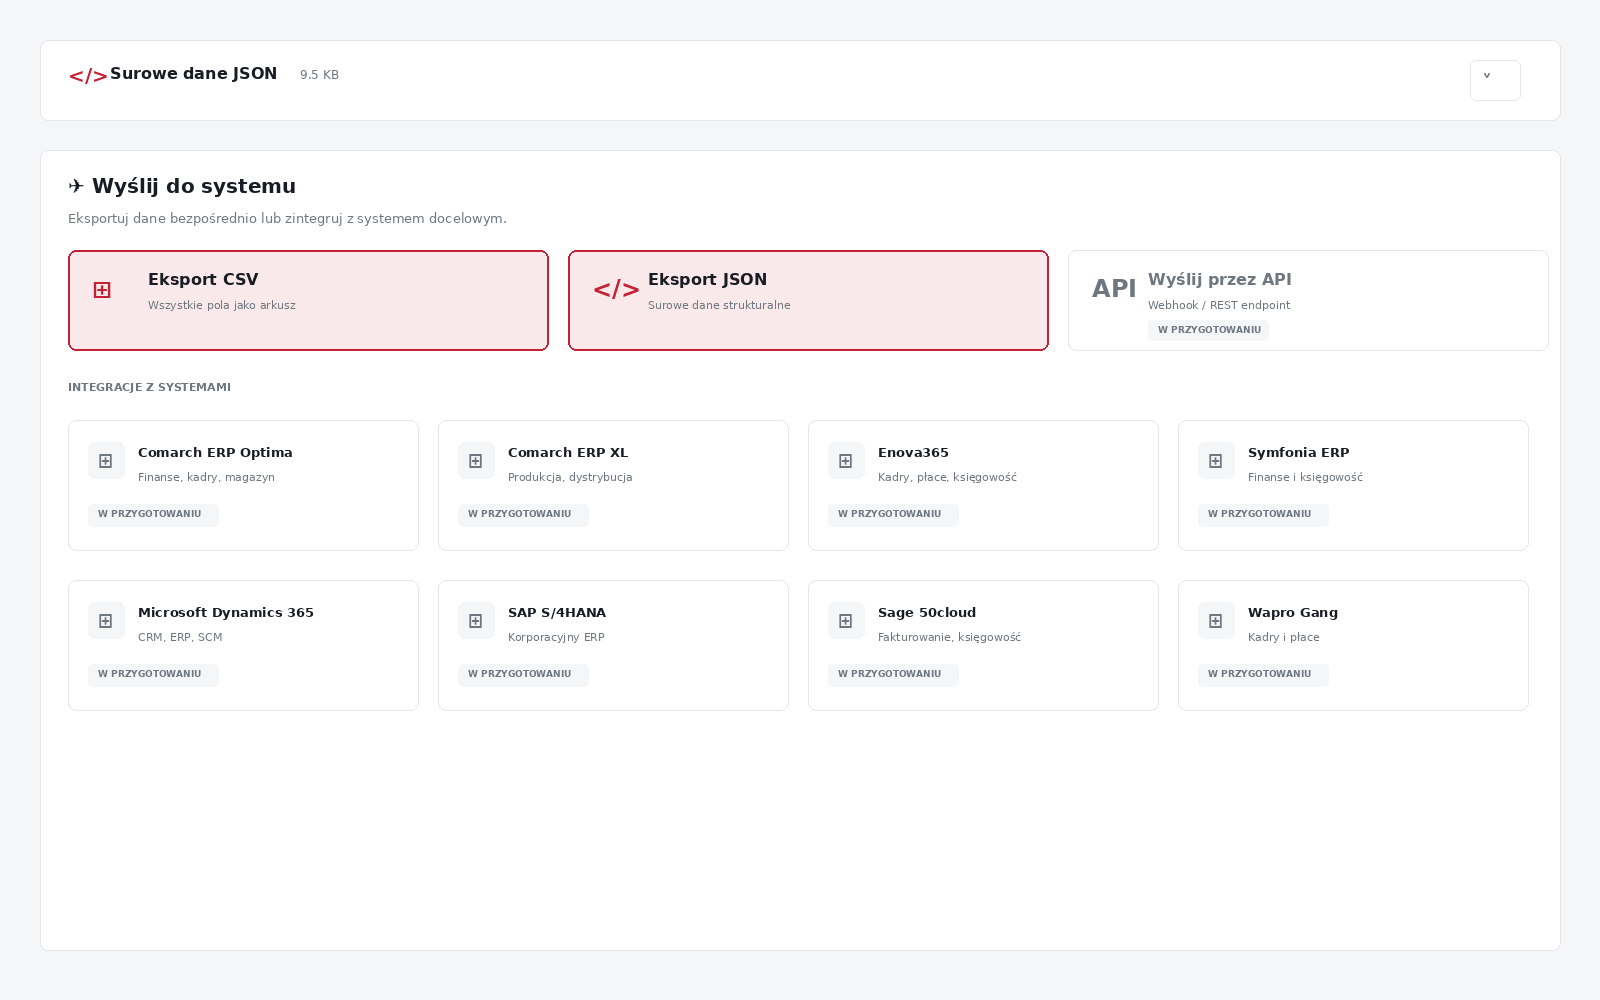Screen dimensions: 1600x1000
Task: Click W PRZYGOTOWANIU badge in Sage 50cloud
Action: pyautogui.click(x=893, y=674)
